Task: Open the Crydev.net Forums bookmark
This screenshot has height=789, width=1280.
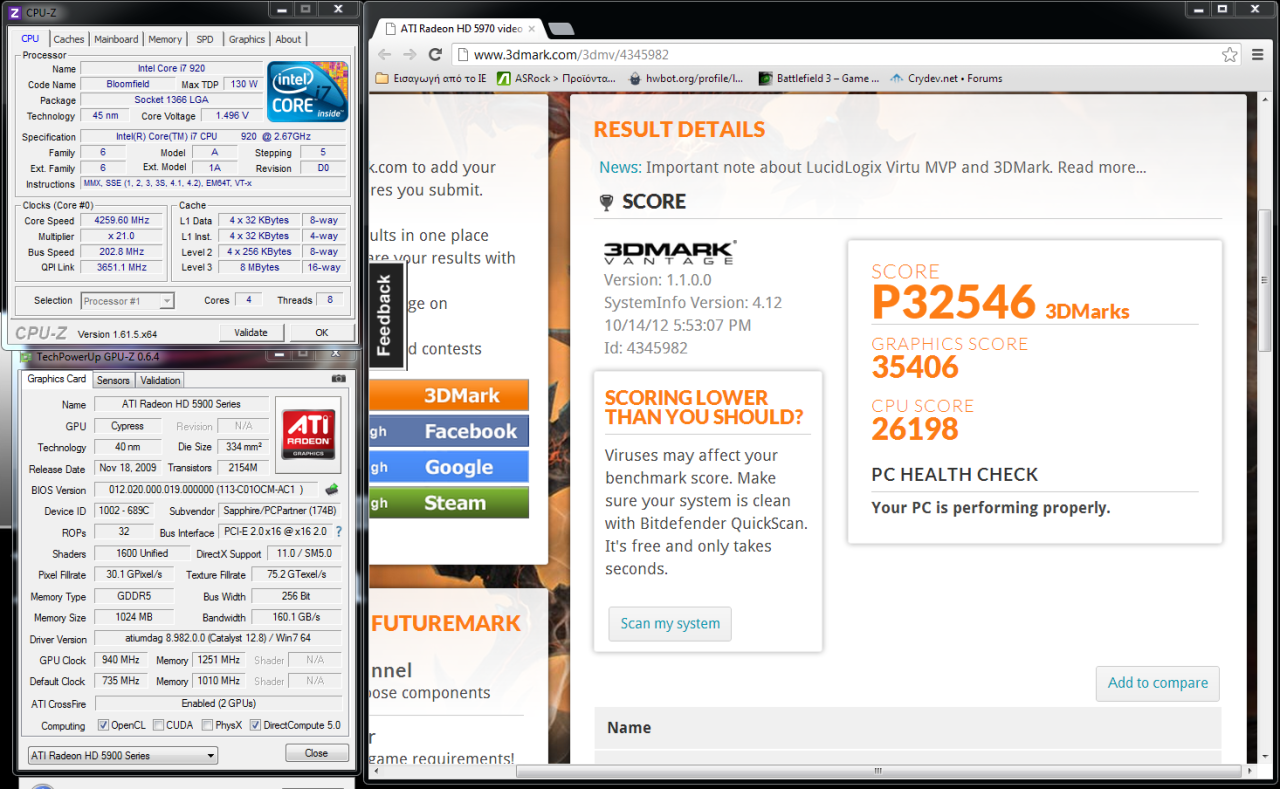Action: 946,78
